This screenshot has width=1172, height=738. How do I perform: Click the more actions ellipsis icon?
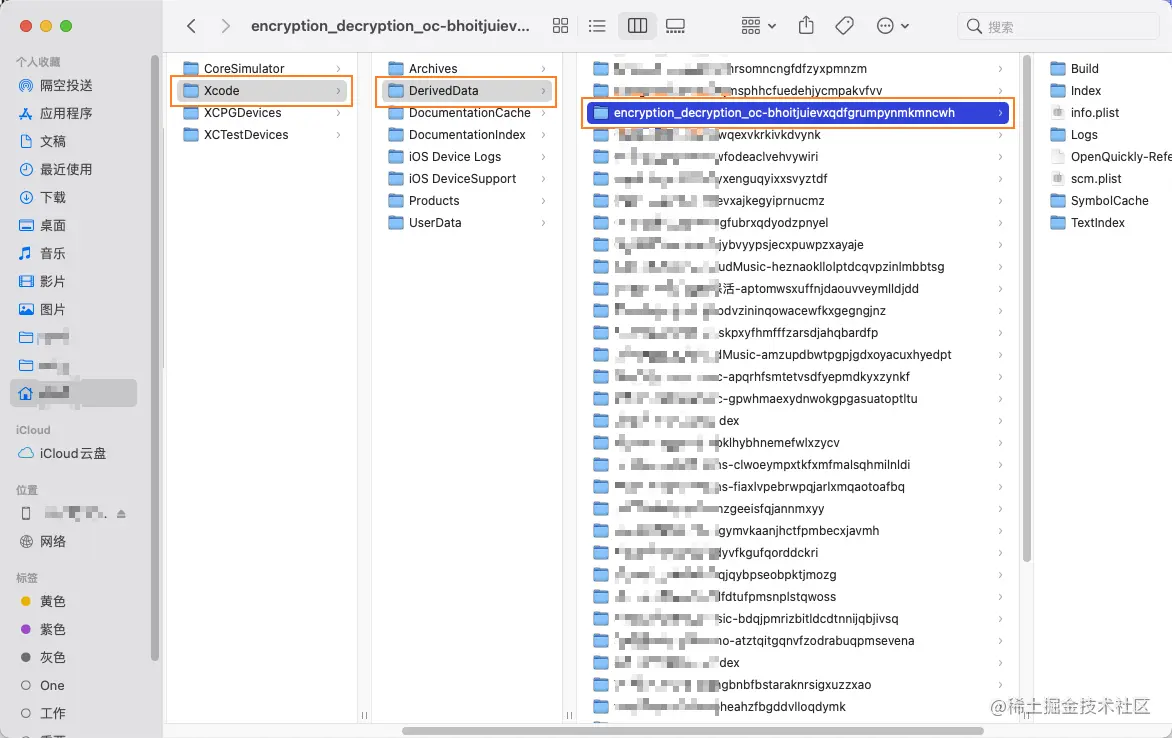885,26
